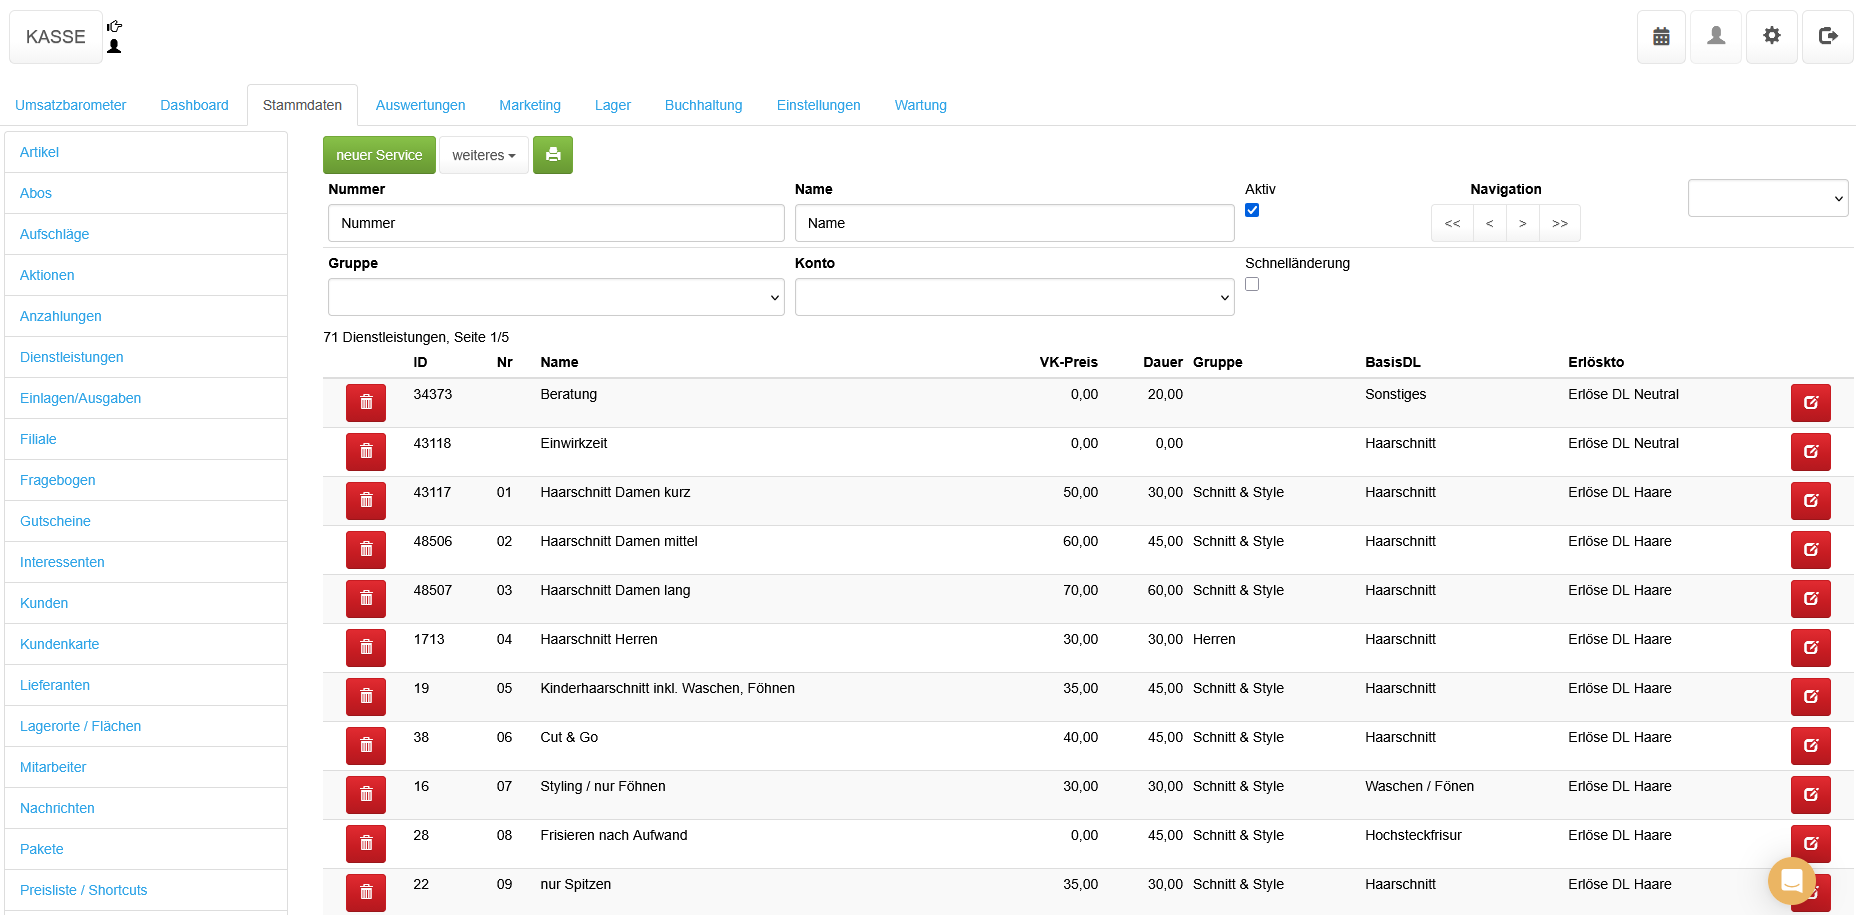Edit the Haarschnitt Herren service
Image resolution: width=1856 pixels, height=915 pixels.
tap(1810, 648)
